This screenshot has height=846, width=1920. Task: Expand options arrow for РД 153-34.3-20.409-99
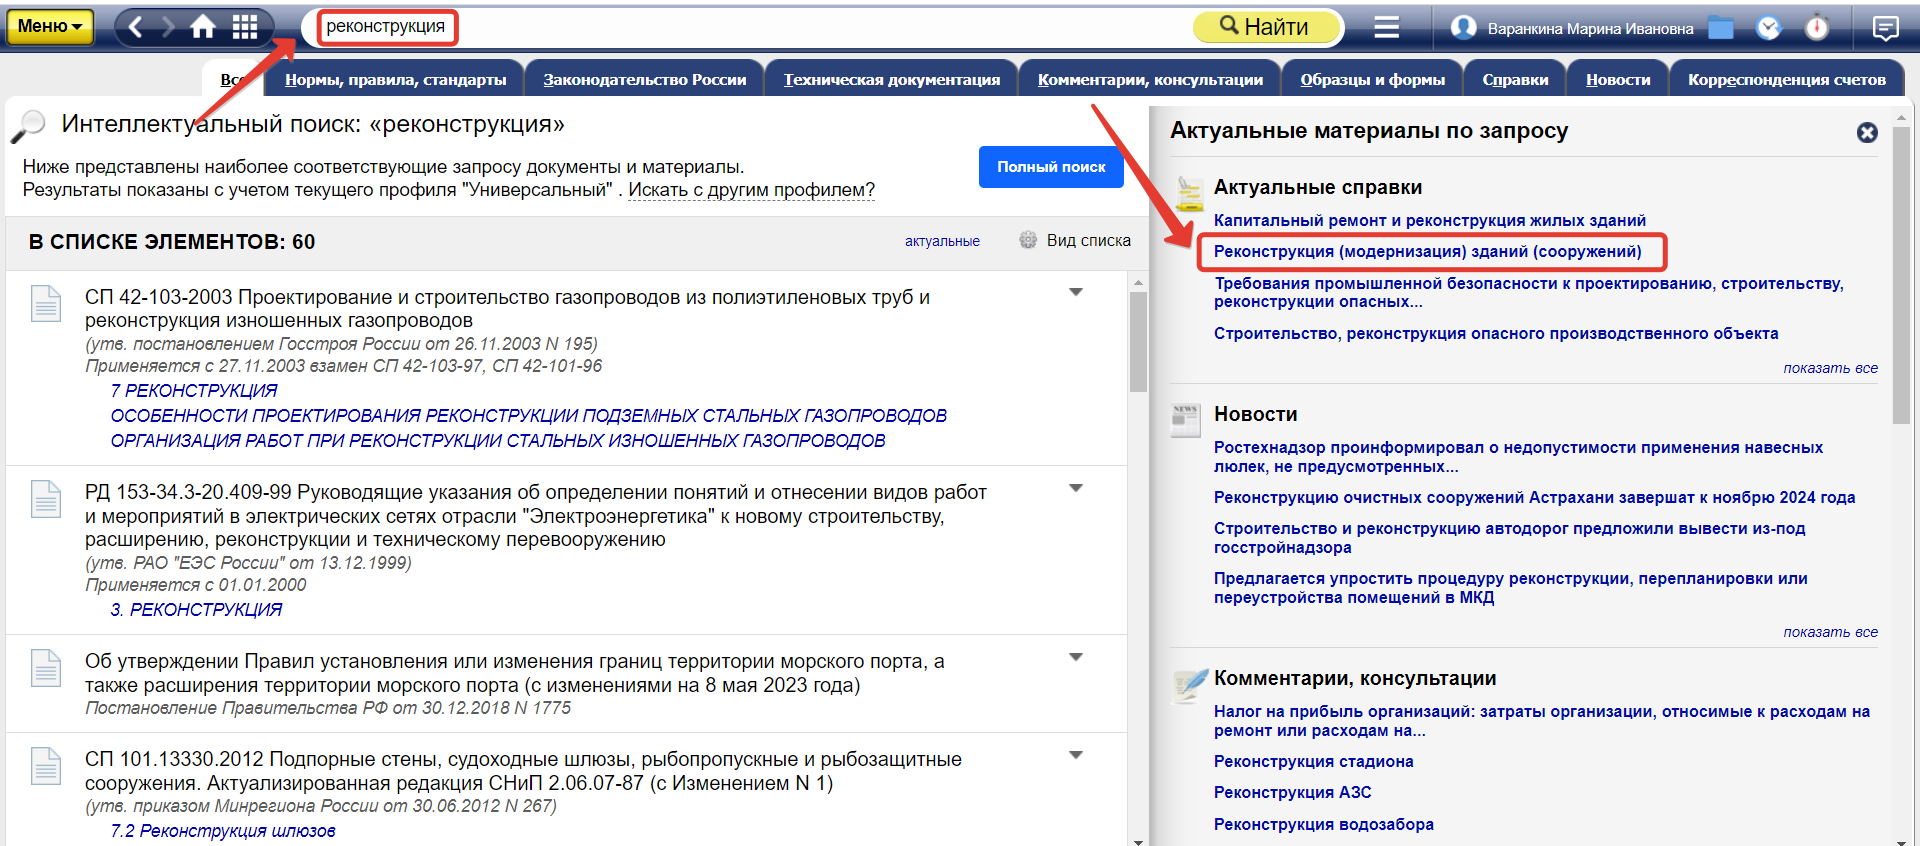click(1076, 488)
